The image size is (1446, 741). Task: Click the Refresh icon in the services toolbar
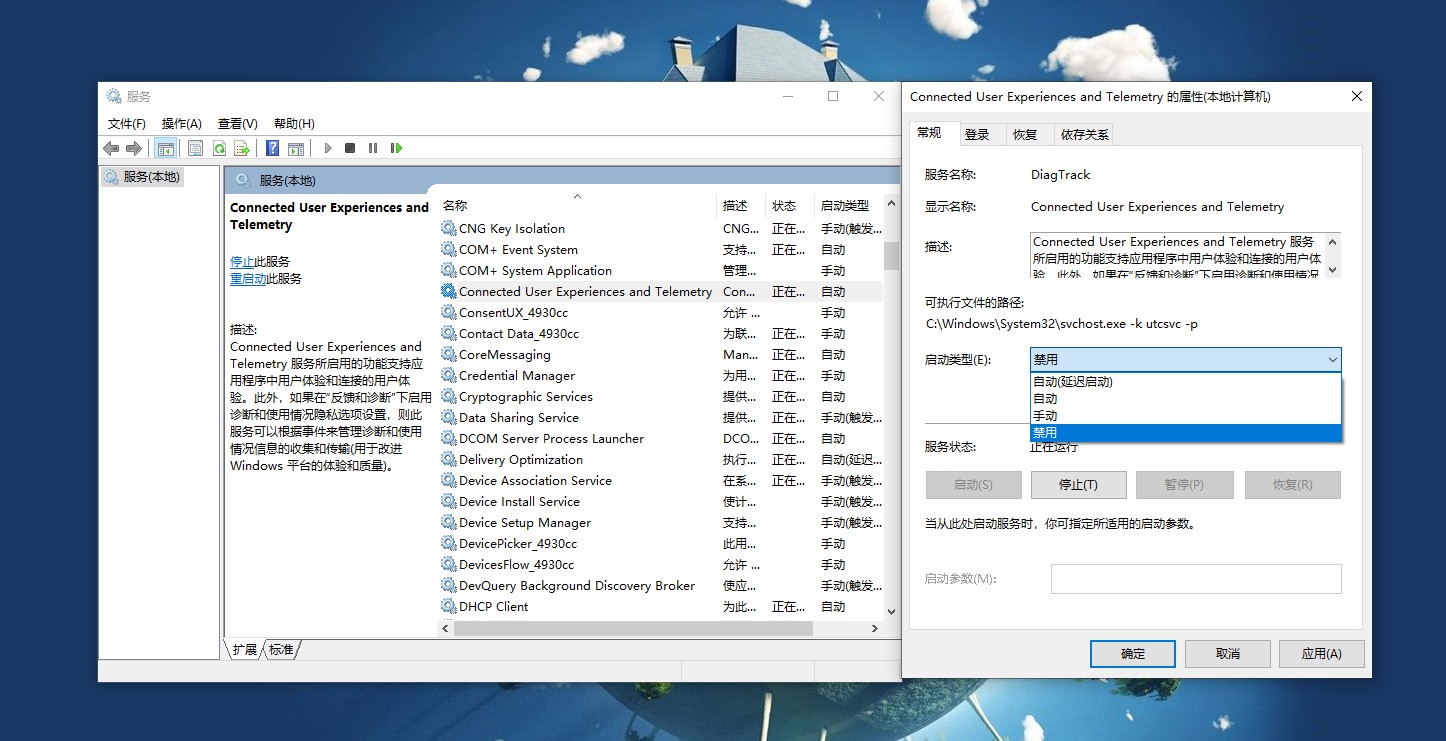click(x=219, y=148)
